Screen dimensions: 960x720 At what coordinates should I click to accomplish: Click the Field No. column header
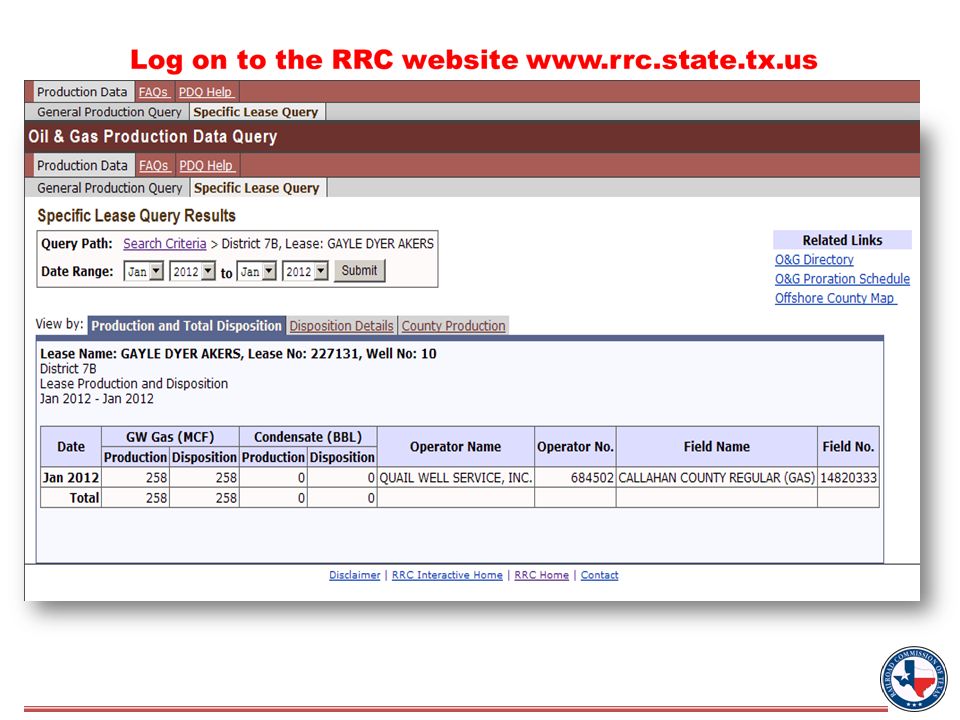tap(848, 447)
